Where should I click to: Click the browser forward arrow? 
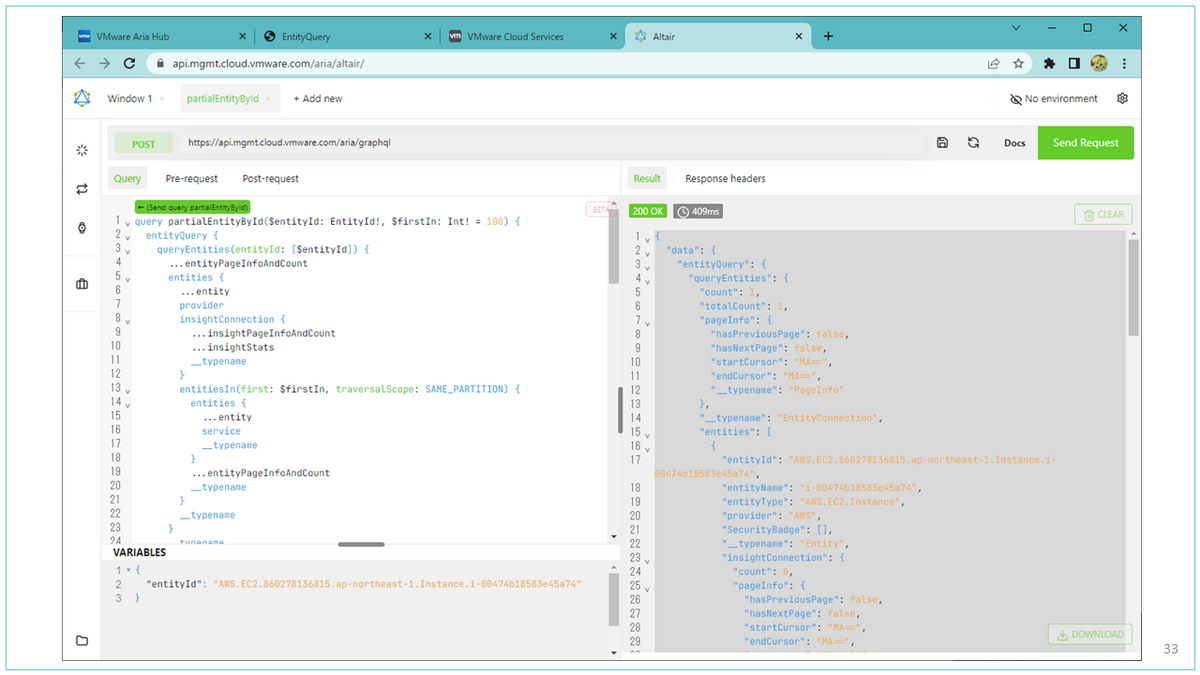tap(104, 63)
